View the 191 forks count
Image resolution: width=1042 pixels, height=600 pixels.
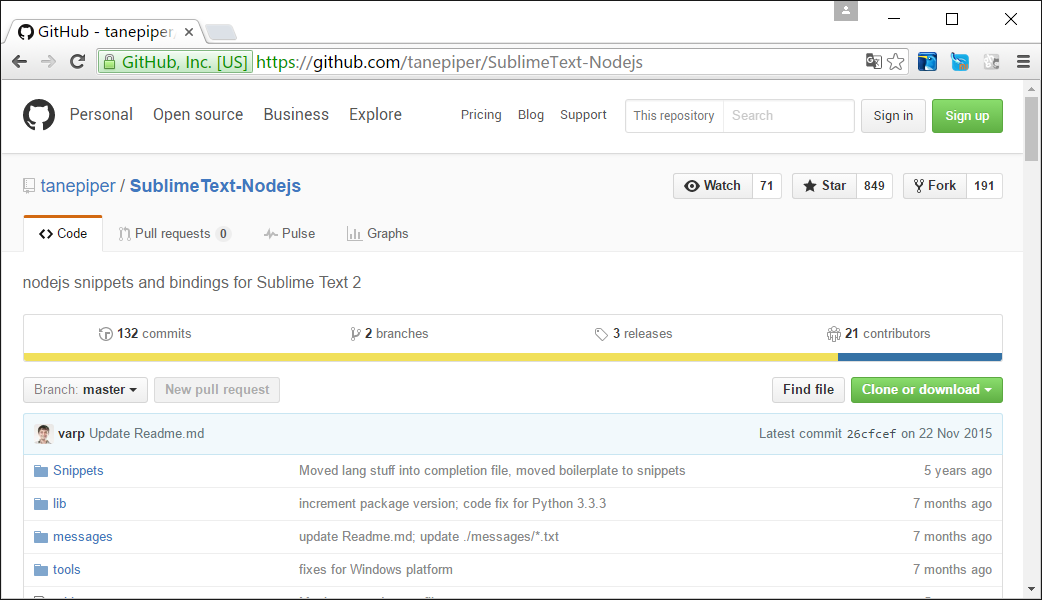click(984, 186)
